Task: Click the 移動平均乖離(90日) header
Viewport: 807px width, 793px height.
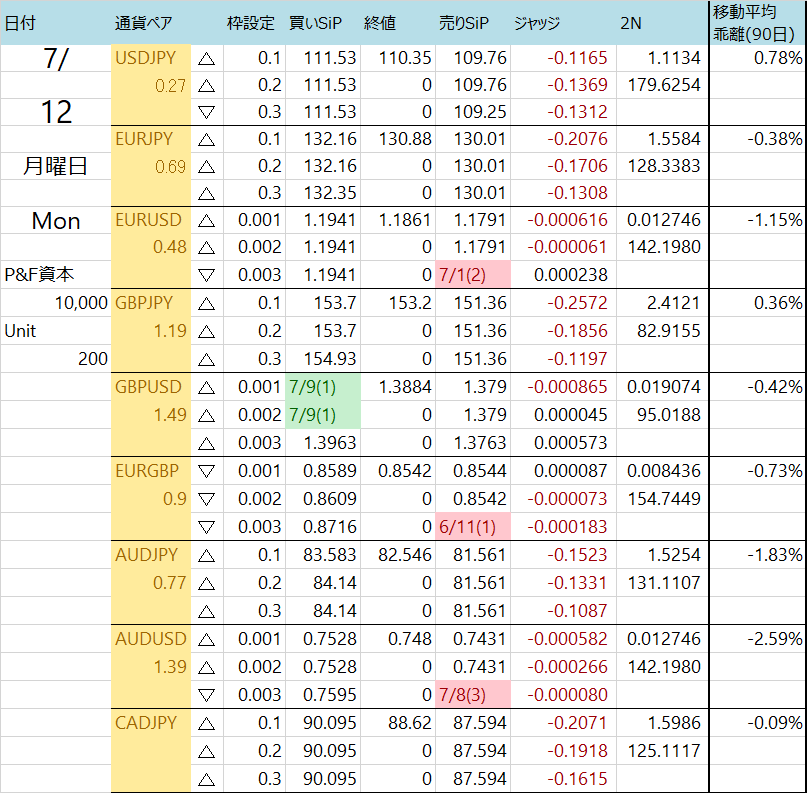Action: click(755, 23)
